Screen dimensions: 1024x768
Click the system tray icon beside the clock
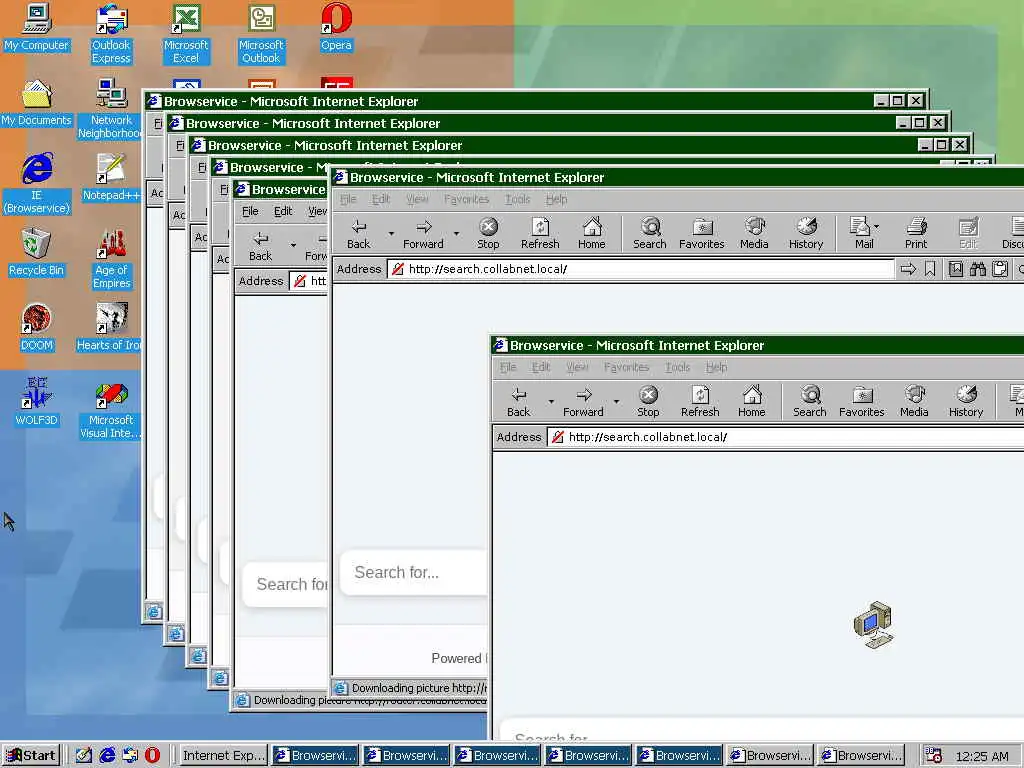click(934, 756)
